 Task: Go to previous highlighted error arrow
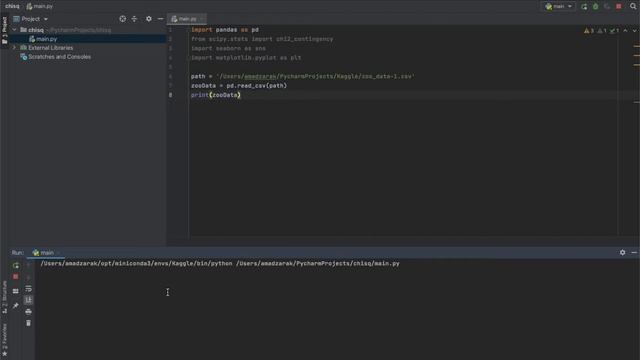[625, 31]
